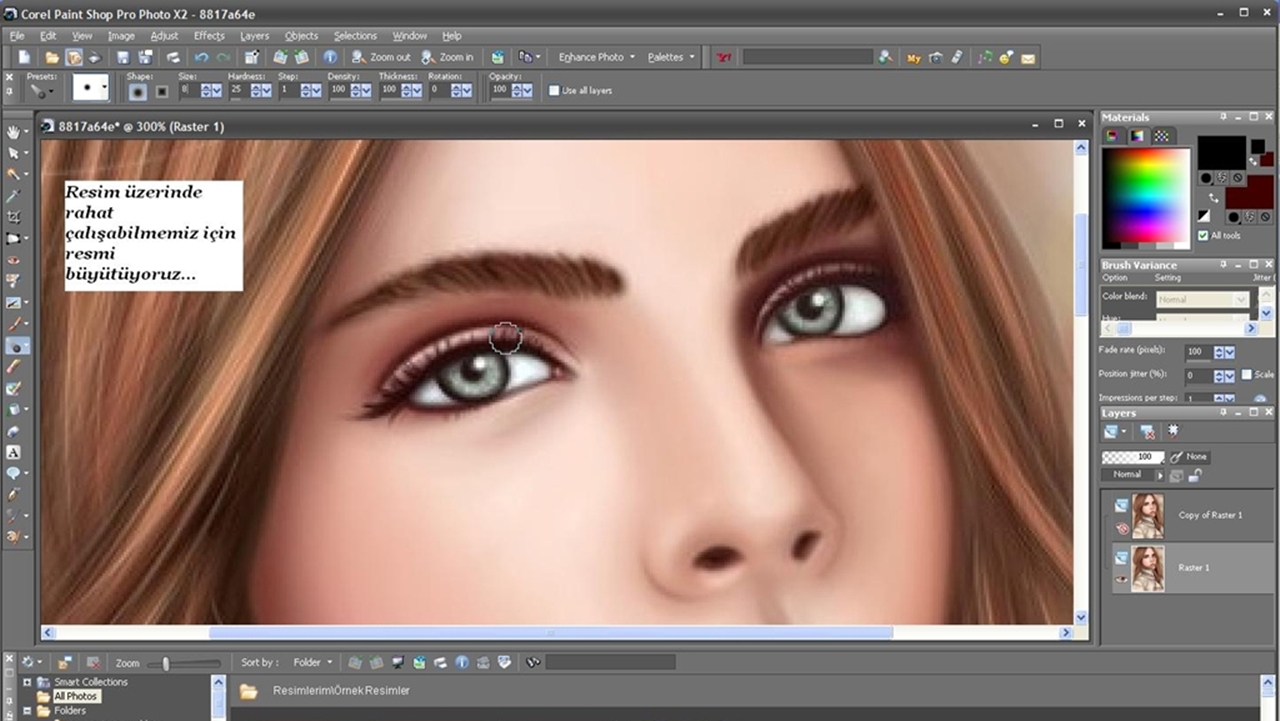Toggle visibility of Copy of Raster 1 layer
The width and height of the screenshot is (1280, 721).
click(x=1122, y=528)
